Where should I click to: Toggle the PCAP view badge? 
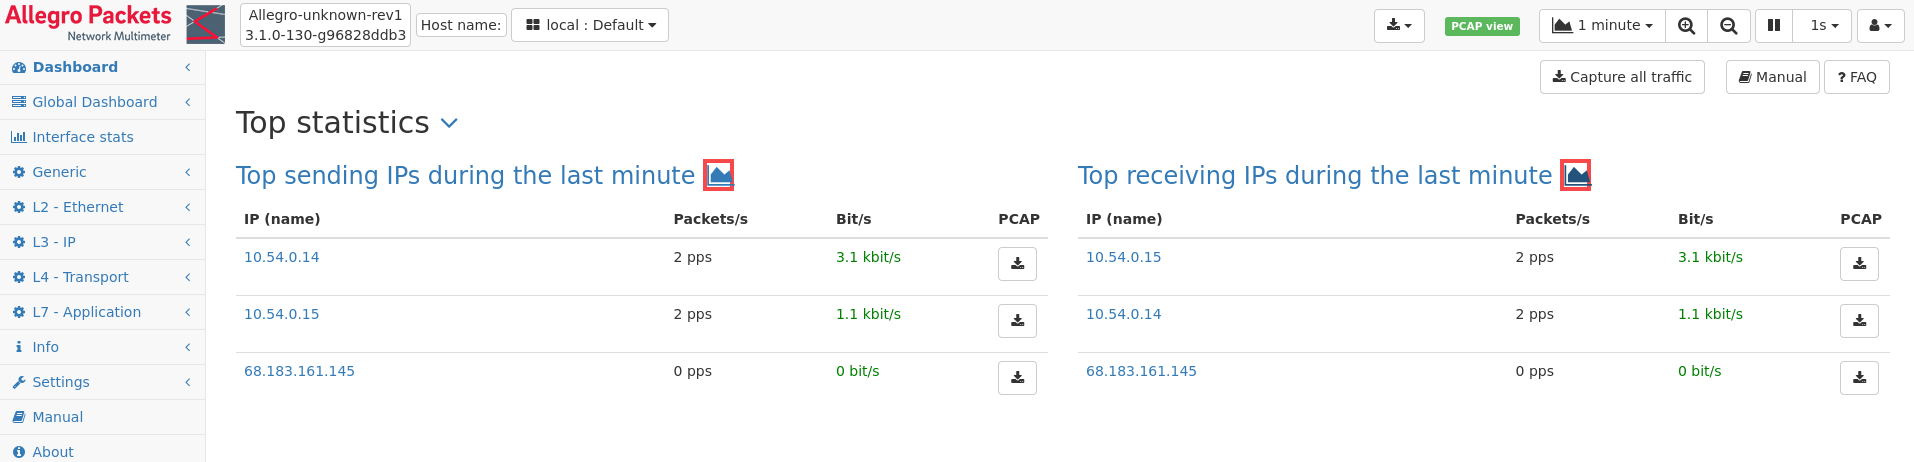click(1482, 26)
